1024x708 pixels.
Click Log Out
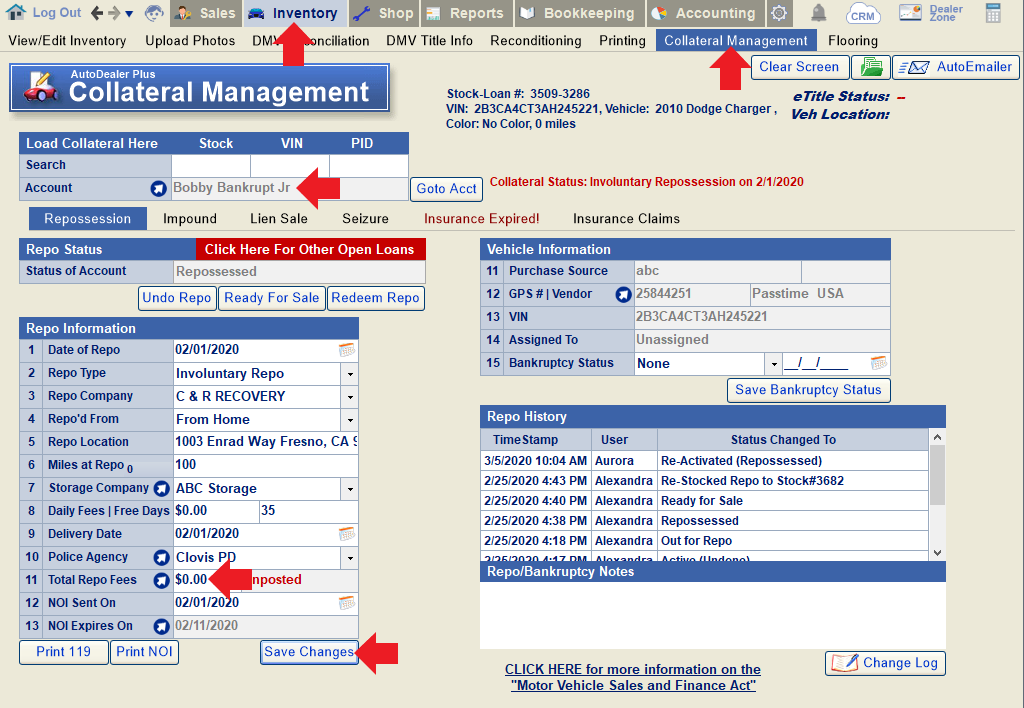[57, 12]
